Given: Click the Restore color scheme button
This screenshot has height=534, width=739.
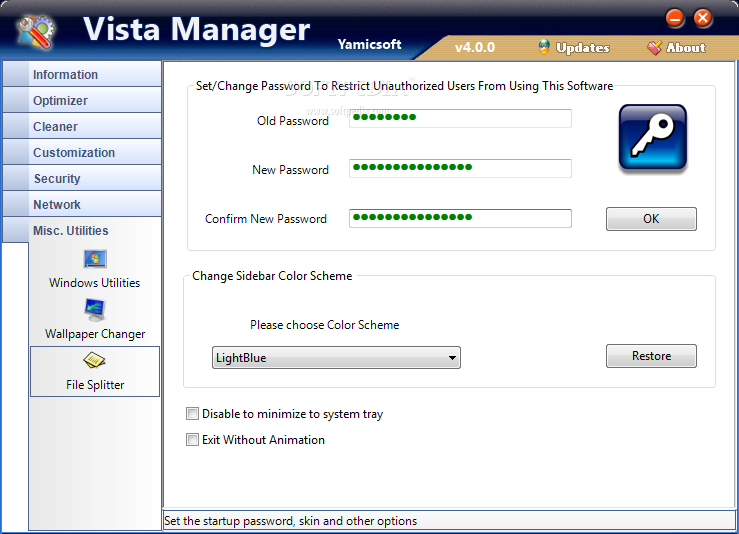Looking at the screenshot, I should pos(651,356).
